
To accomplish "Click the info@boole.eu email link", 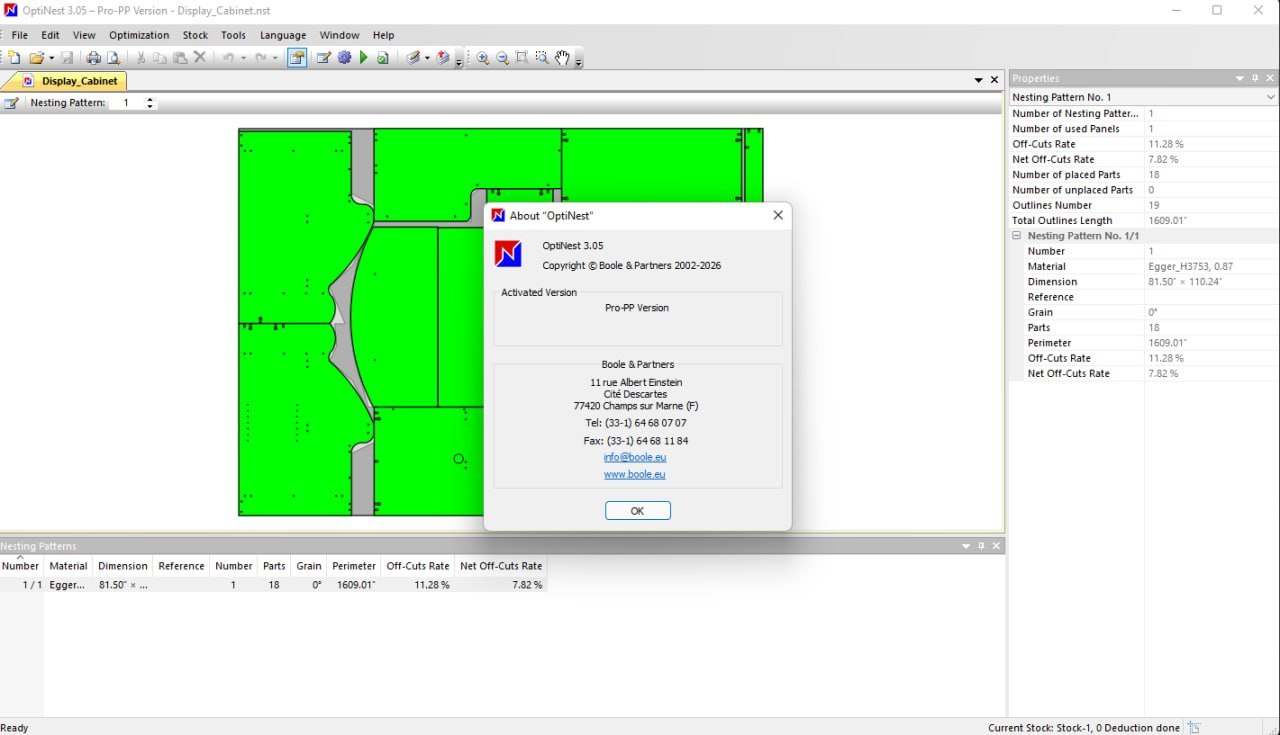I will [x=635, y=457].
